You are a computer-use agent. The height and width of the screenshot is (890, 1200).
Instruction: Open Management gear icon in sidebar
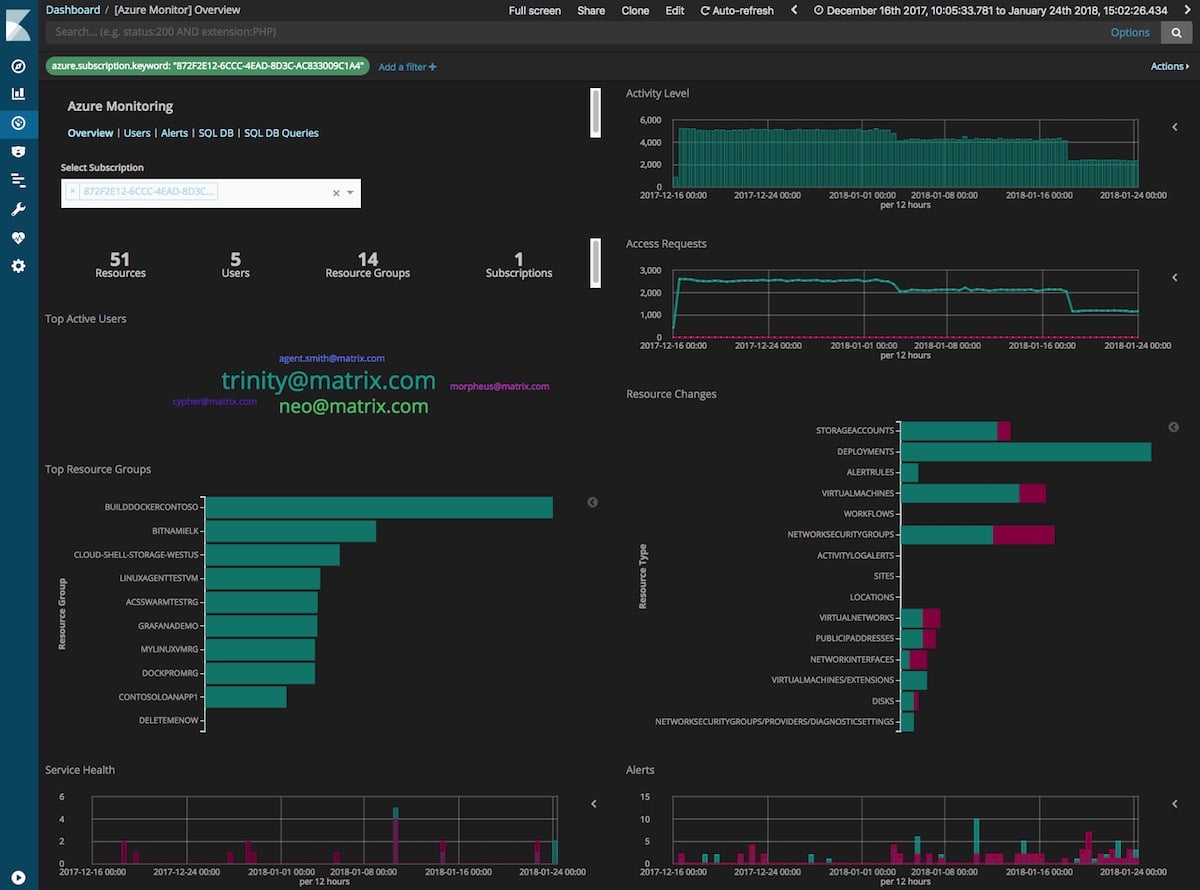[x=18, y=266]
